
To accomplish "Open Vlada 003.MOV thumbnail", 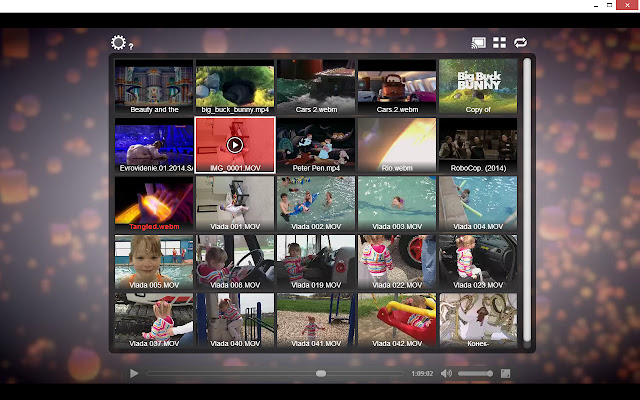I will click(397, 204).
